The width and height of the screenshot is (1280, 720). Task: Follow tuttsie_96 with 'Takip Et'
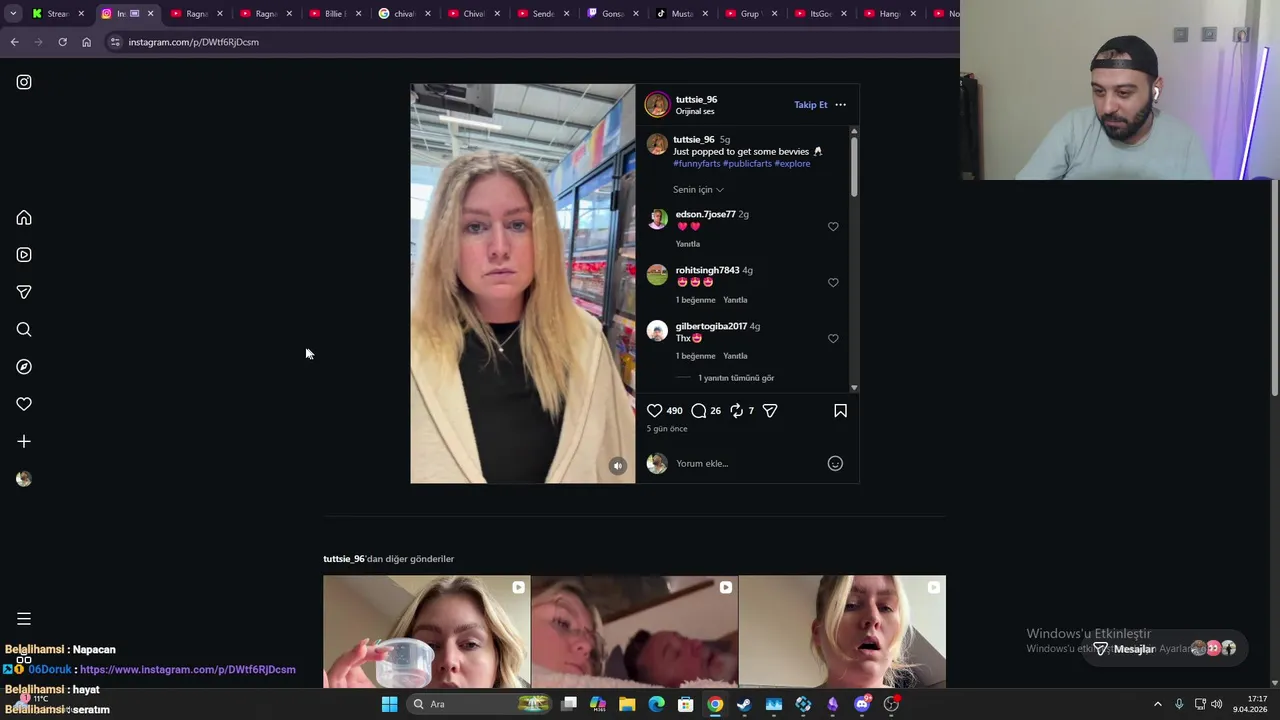coord(811,105)
